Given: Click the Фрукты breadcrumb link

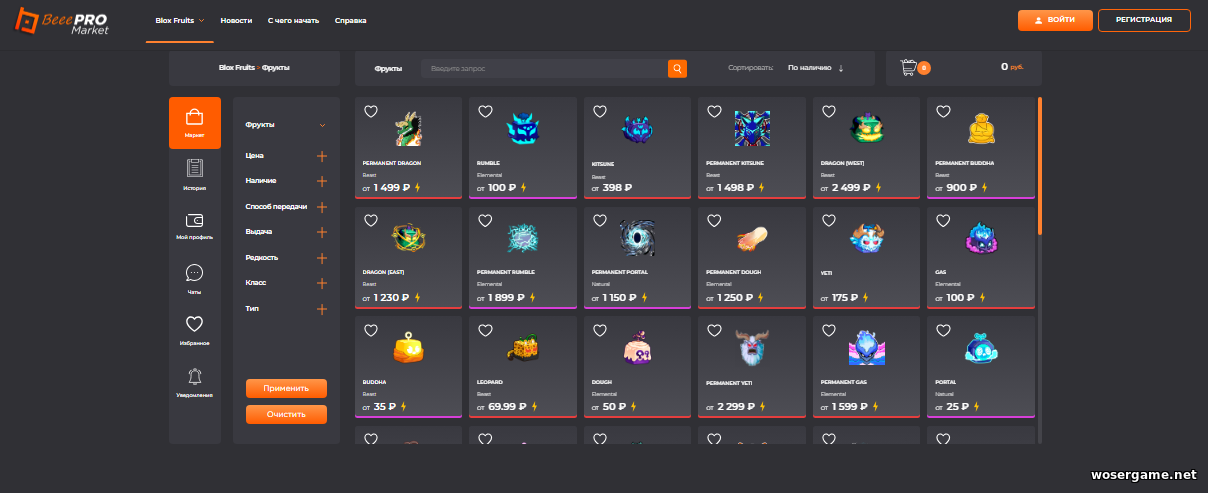Looking at the screenshot, I should click(276, 68).
